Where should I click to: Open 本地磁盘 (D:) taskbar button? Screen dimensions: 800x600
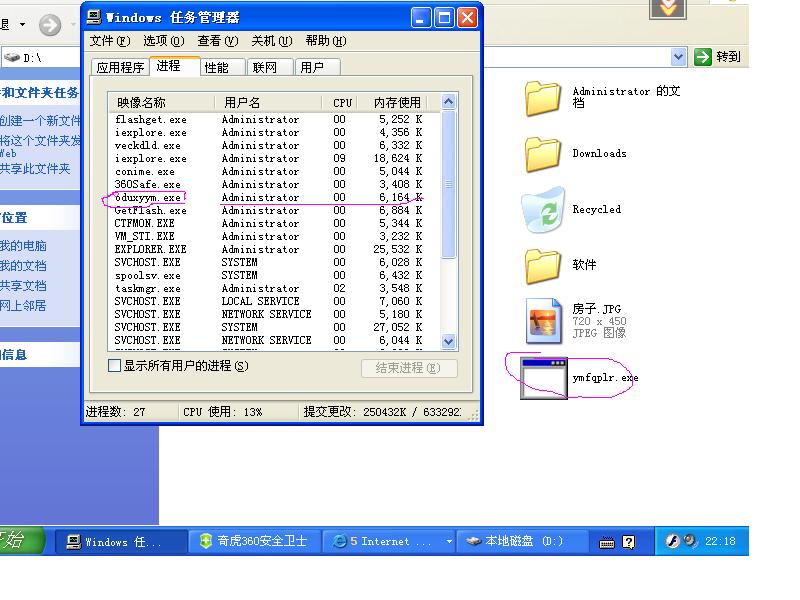tap(522, 541)
